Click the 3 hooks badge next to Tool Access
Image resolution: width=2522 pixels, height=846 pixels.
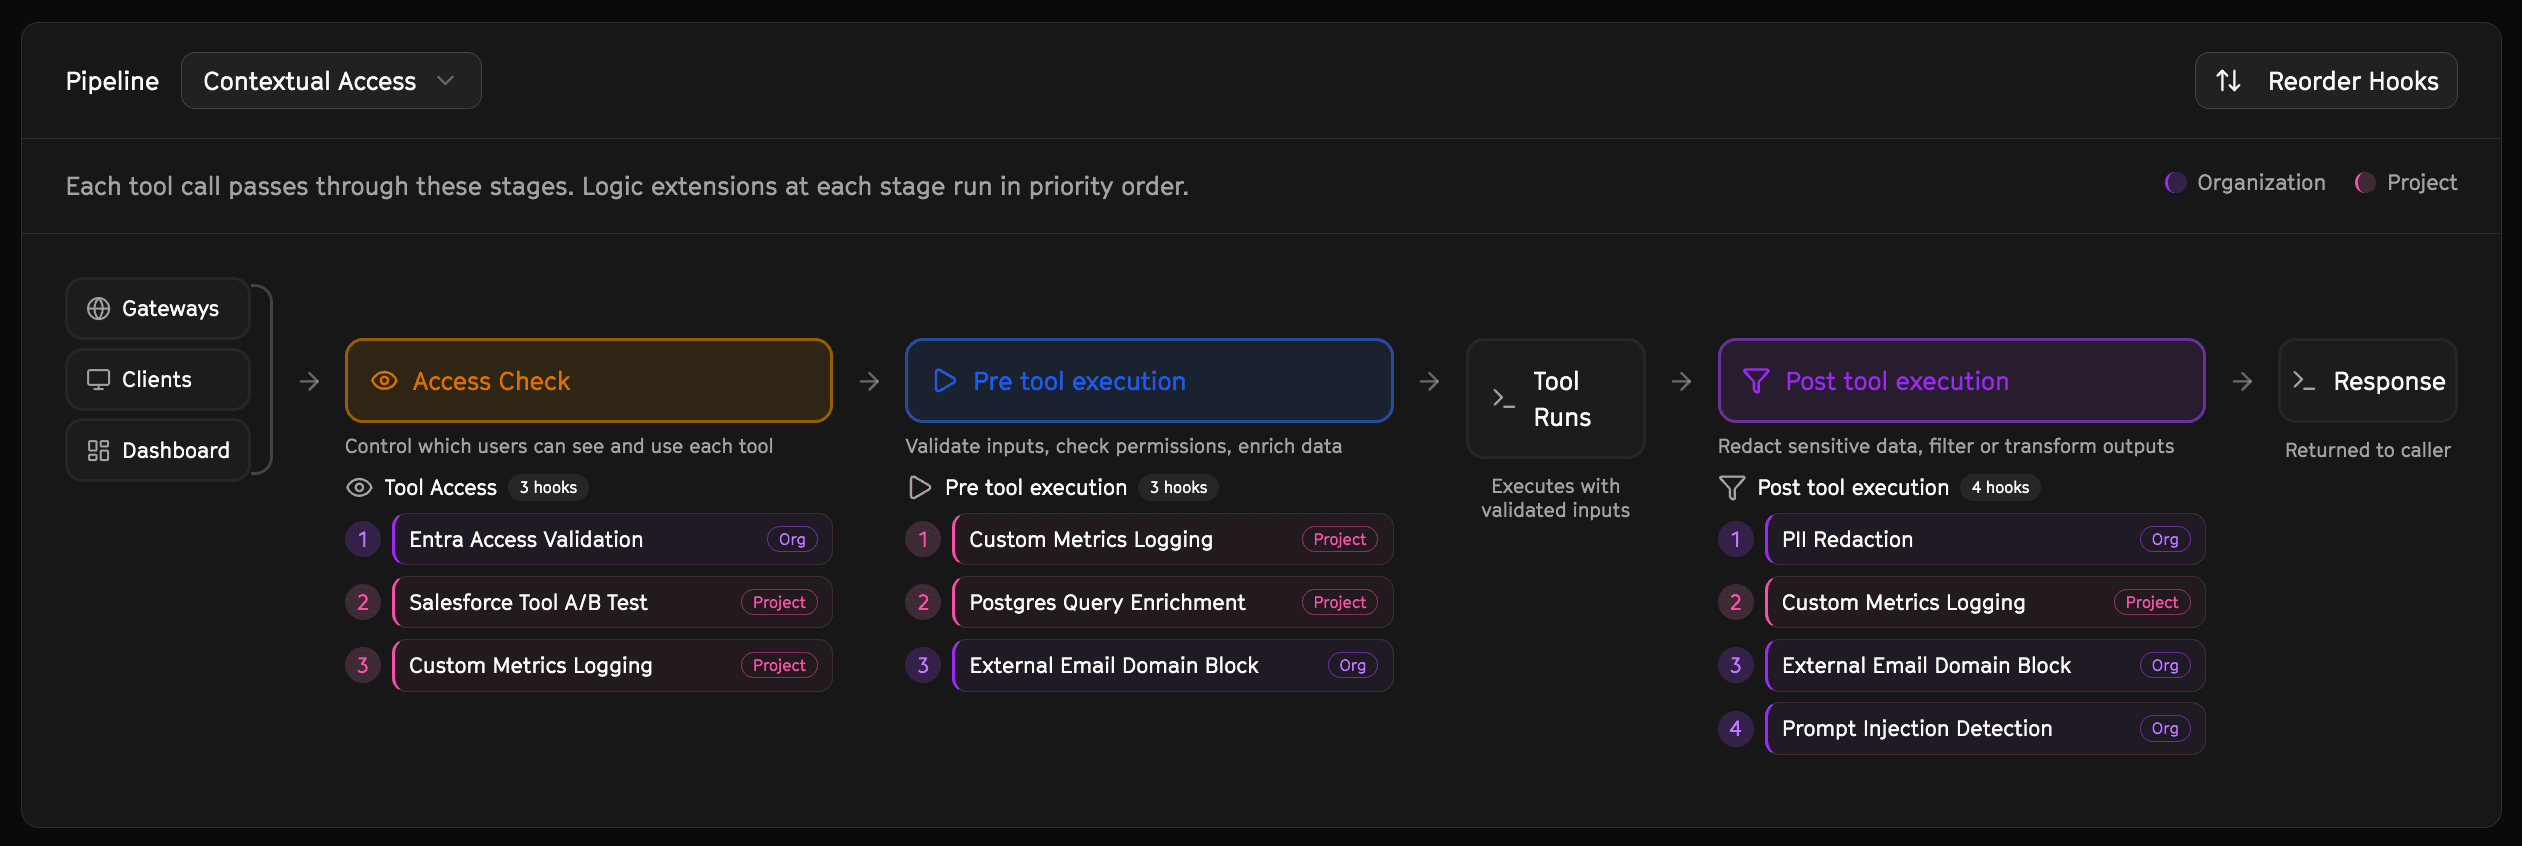(x=548, y=488)
